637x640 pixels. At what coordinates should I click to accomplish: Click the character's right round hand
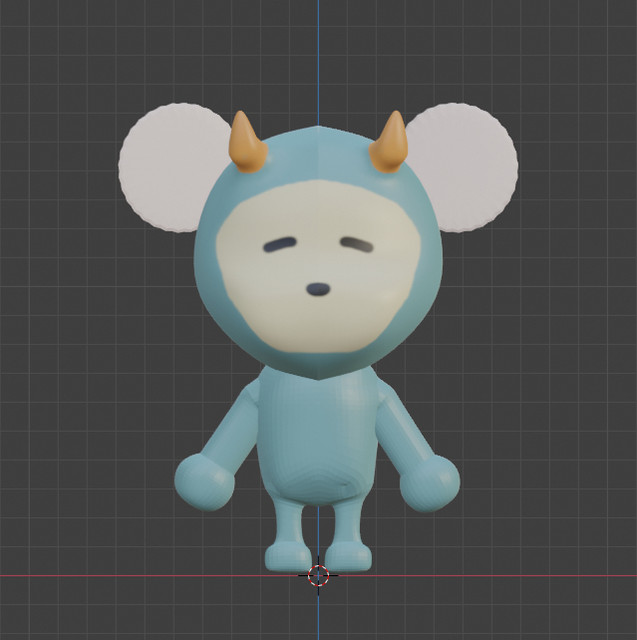[430, 484]
